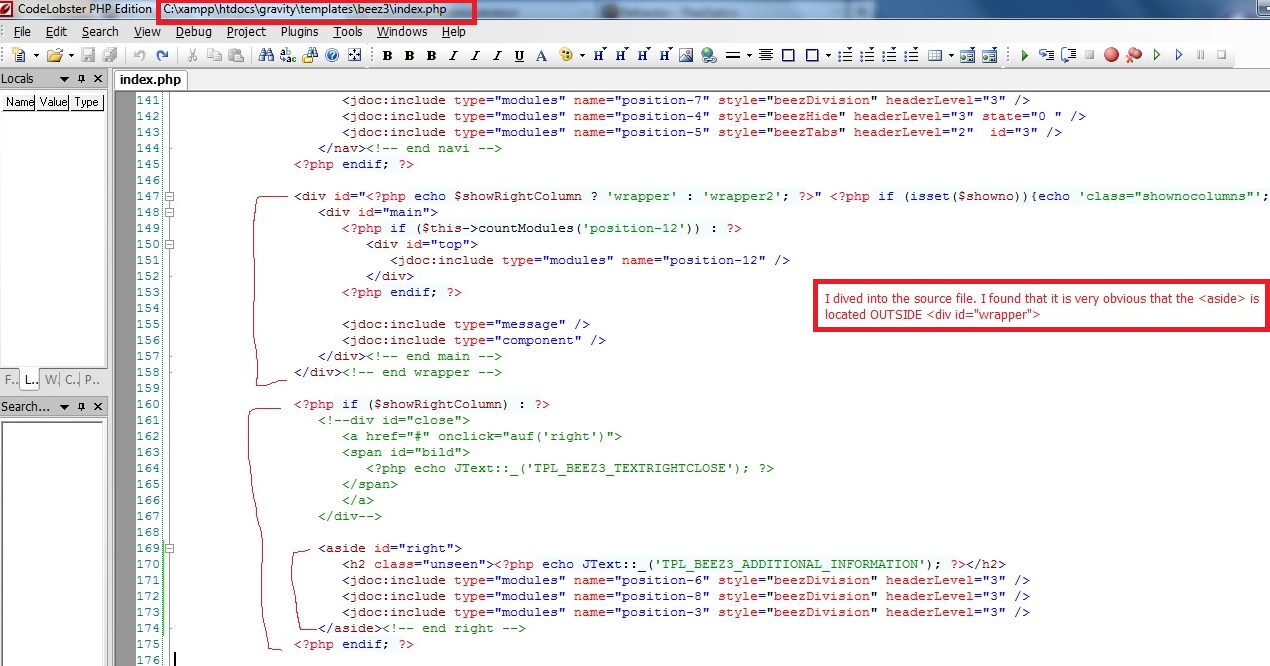This screenshot has height=666, width=1270.
Task: Click the center align text icon
Action: click(x=765, y=55)
